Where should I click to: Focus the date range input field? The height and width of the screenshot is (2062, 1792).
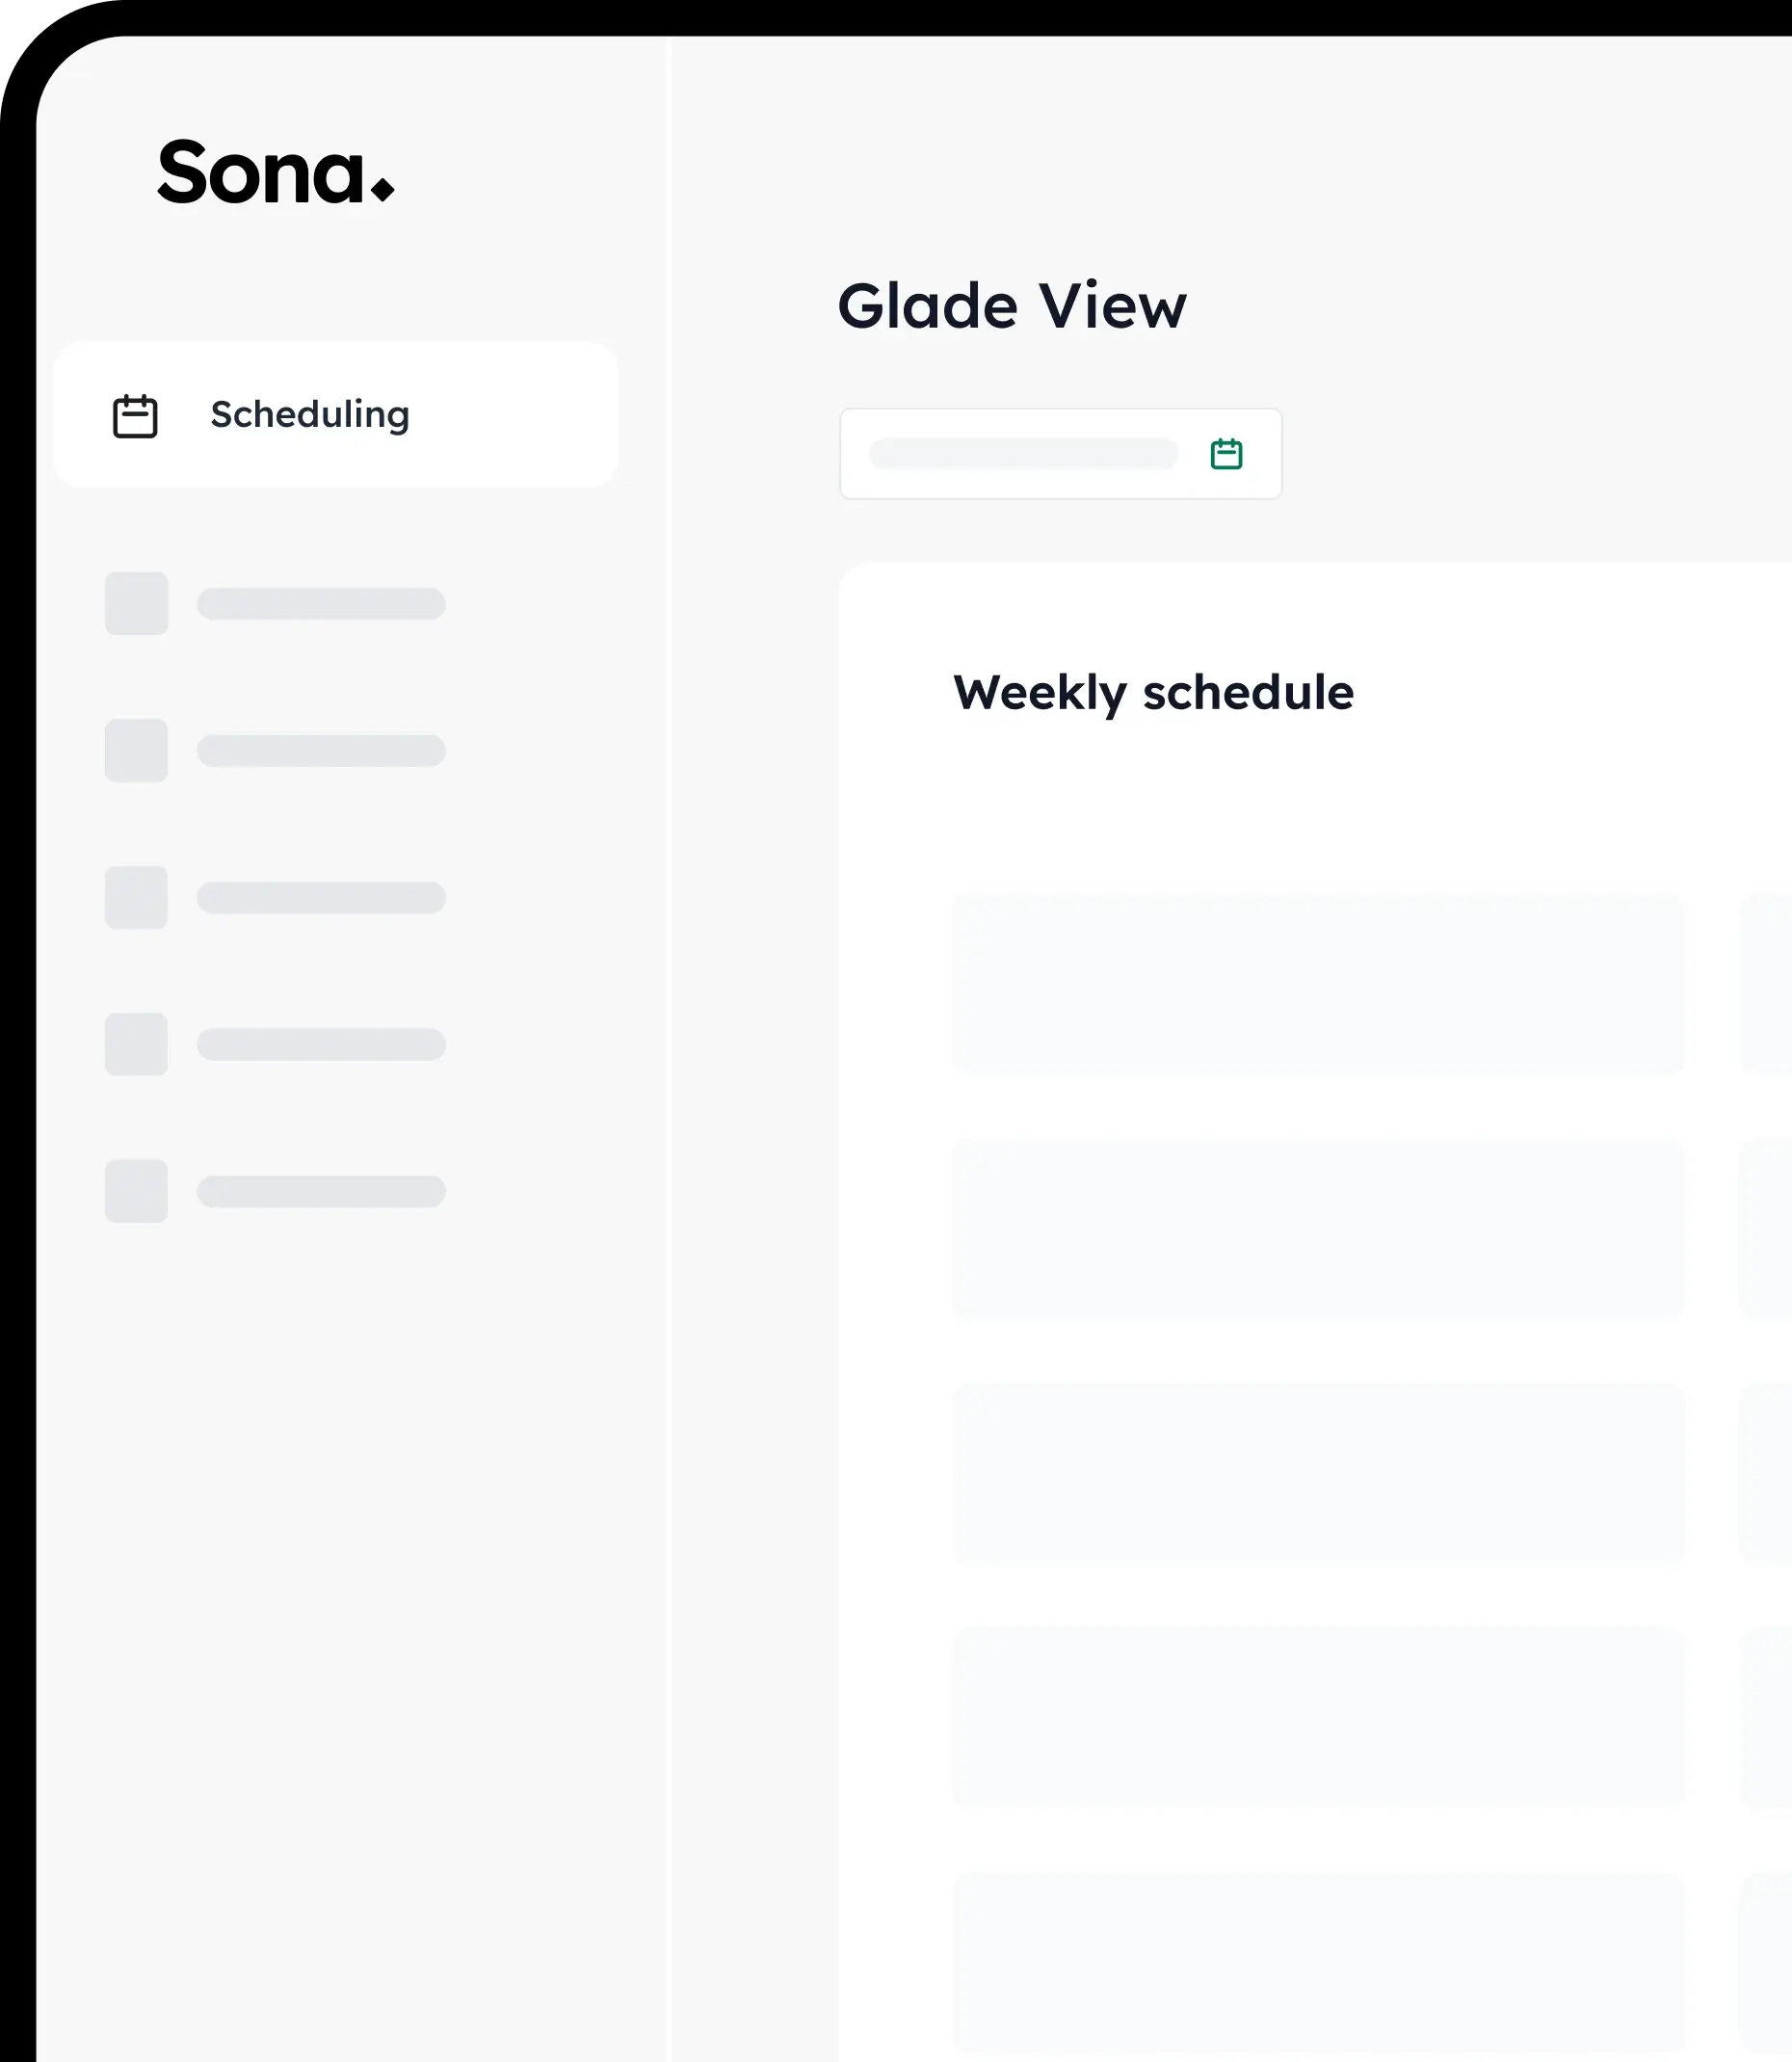click(x=1023, y=454)
